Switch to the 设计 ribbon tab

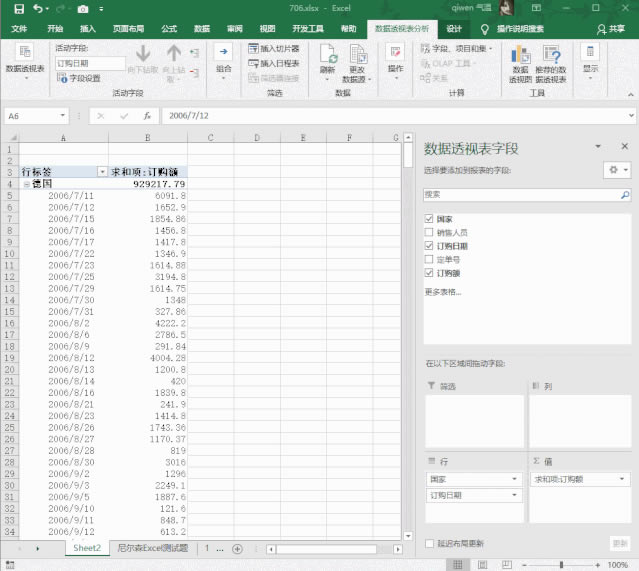pos(454,29)
